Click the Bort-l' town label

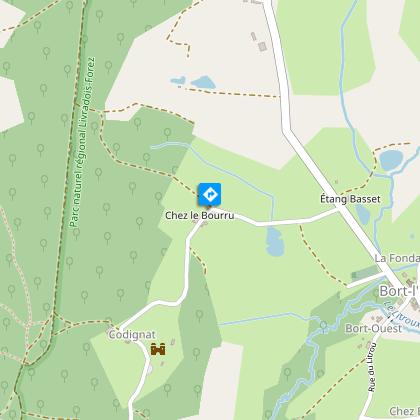click(x=399, y=291)
